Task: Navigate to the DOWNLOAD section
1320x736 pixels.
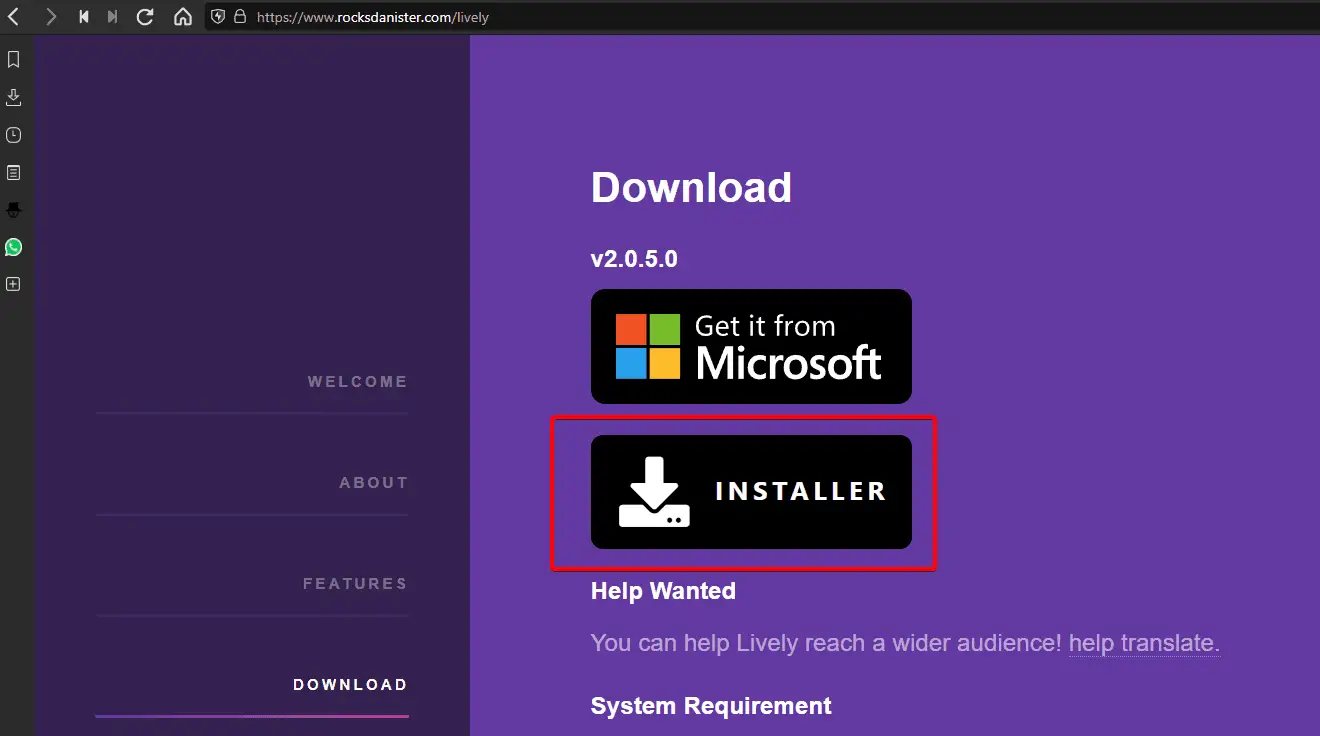Action: point(350,685)
